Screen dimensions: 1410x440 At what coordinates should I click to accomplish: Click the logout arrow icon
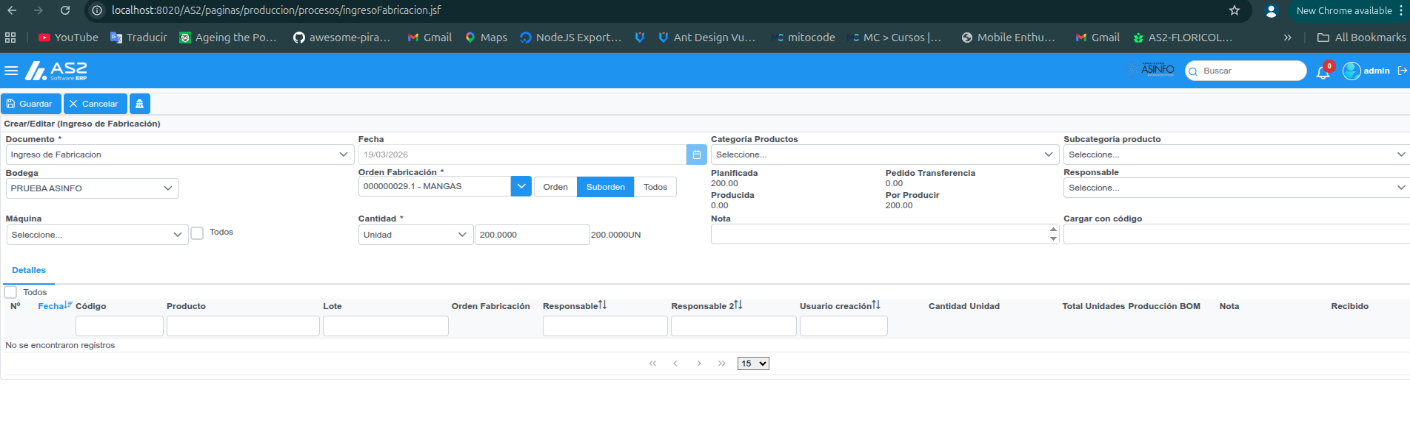(x=1402, y=71)
